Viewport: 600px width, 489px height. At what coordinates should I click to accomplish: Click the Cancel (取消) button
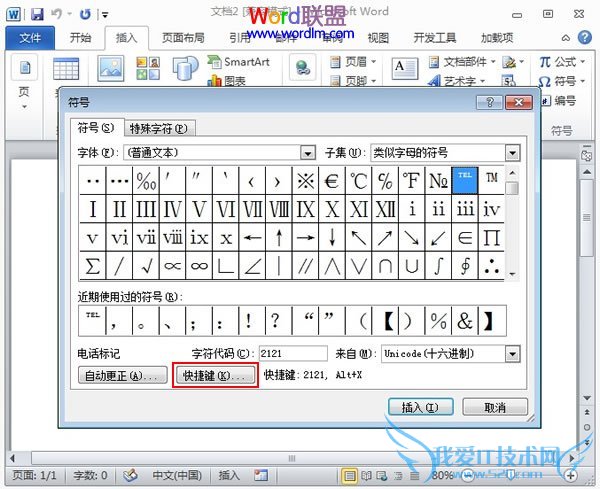point(495,407)
